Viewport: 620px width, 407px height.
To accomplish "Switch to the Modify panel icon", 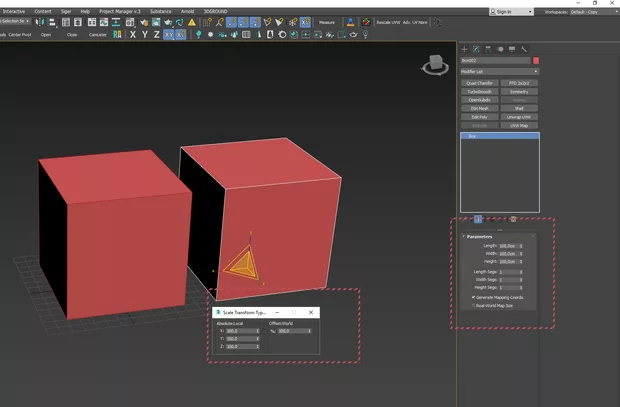I will [476, 49].
